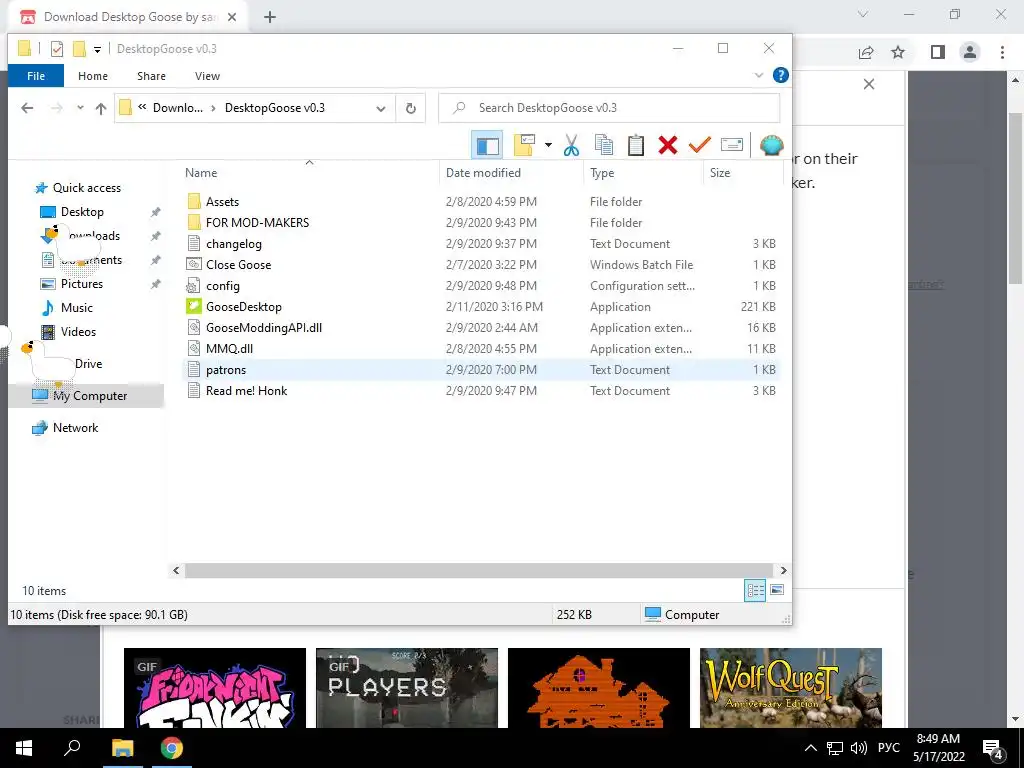
Task: Sort files by the Type column
Action: click(x=602, y=173)
